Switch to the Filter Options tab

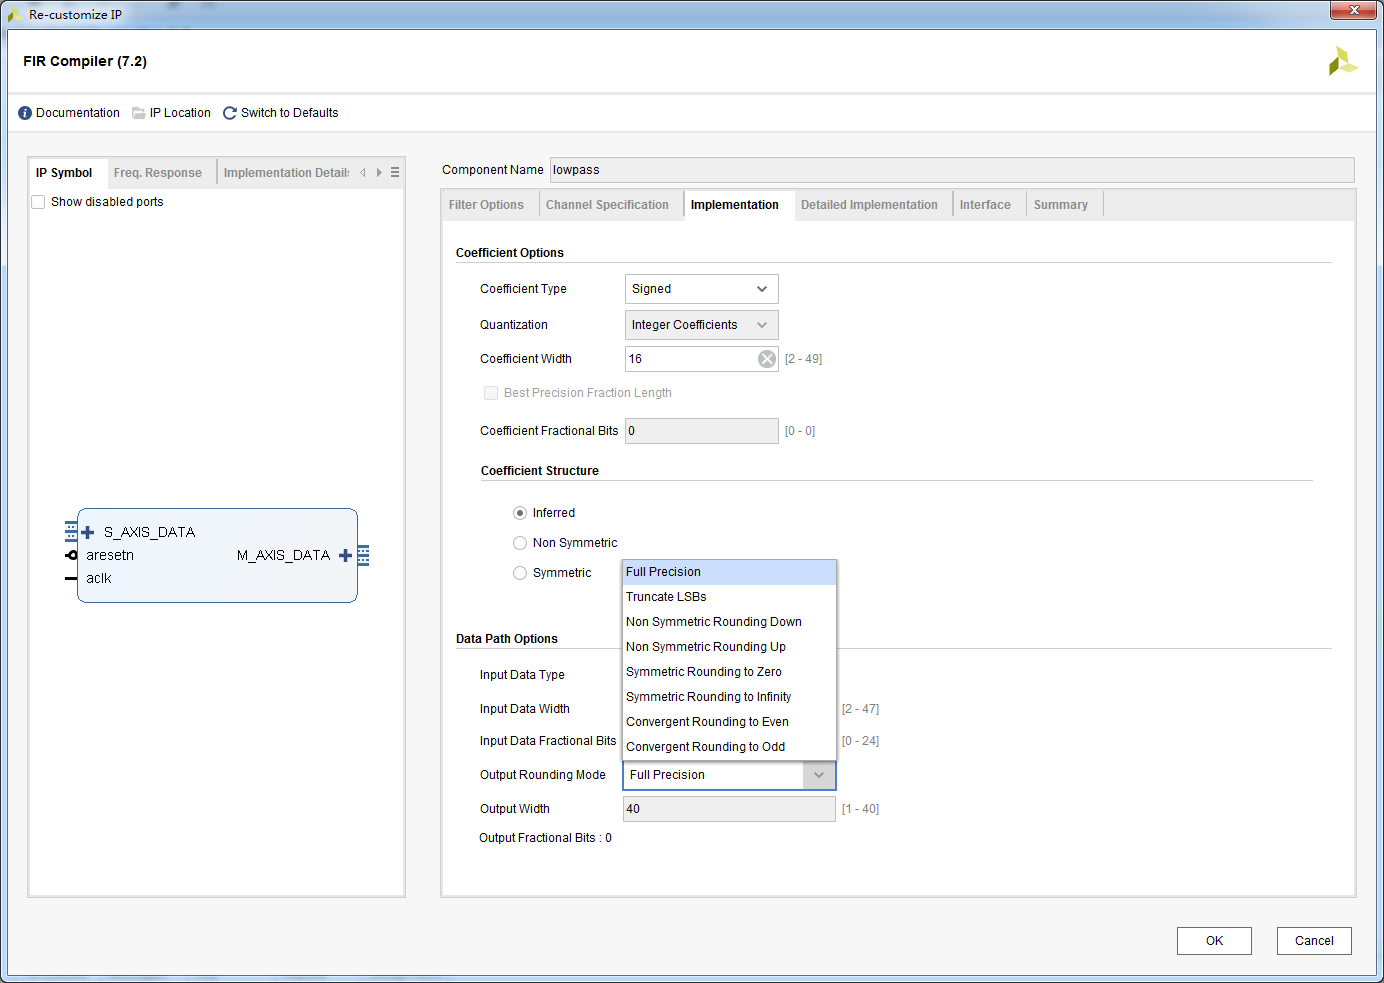click(x=486, y=205)
